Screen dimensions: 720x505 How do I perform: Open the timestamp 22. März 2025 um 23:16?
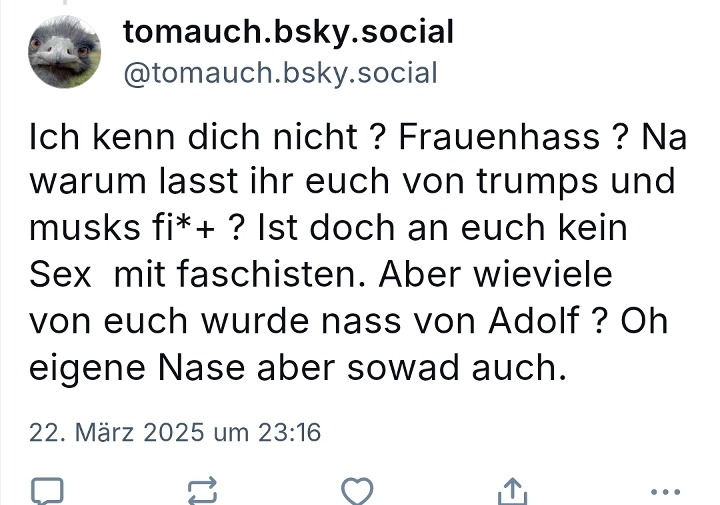tap(174, 433)
